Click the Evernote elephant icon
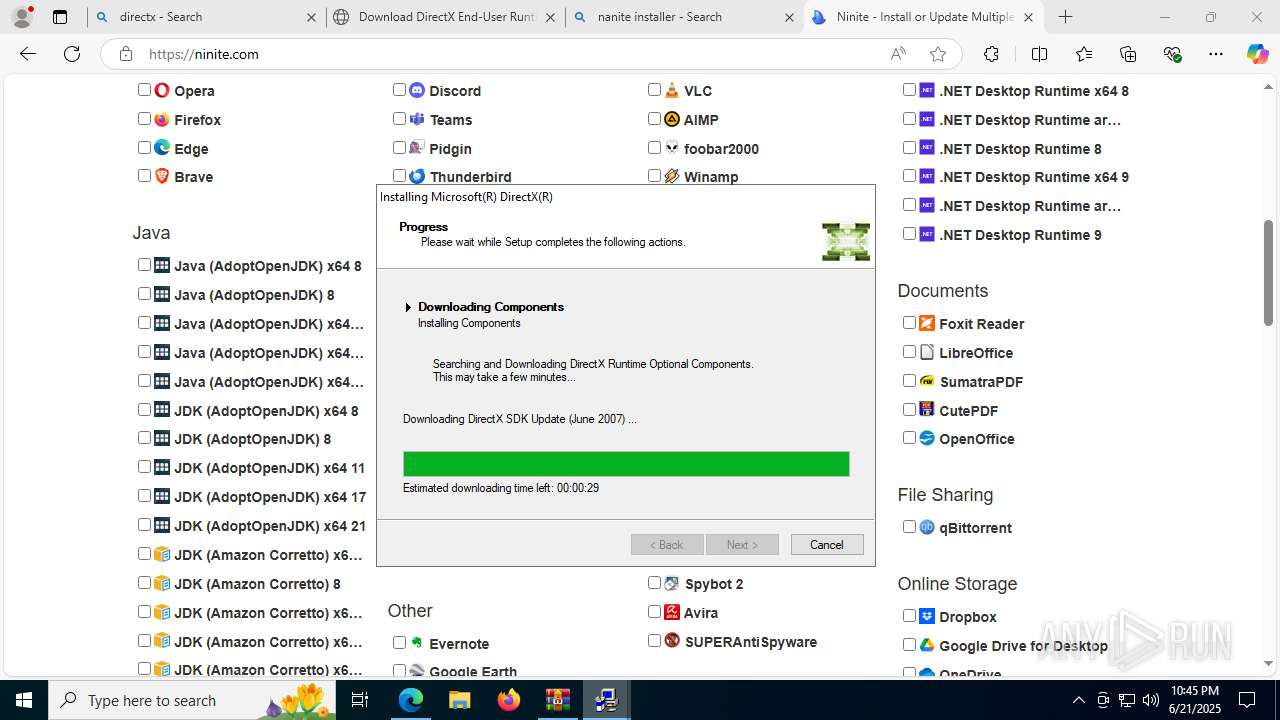The height and width of the screenshot is (720, 1280). tap(417, 643)
